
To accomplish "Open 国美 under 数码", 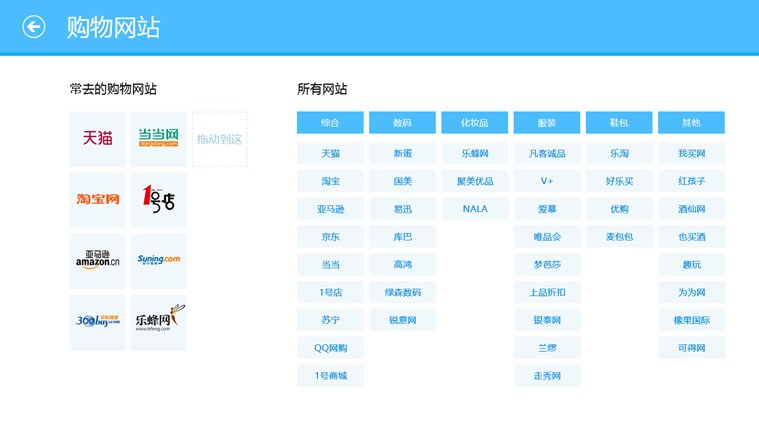I will (x=402, y=181).
